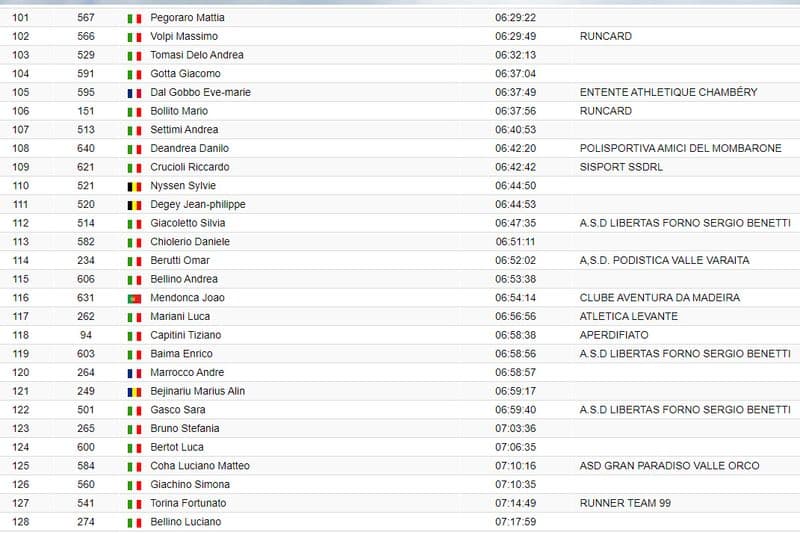Select the name Giacoletto Silvia

187,223
